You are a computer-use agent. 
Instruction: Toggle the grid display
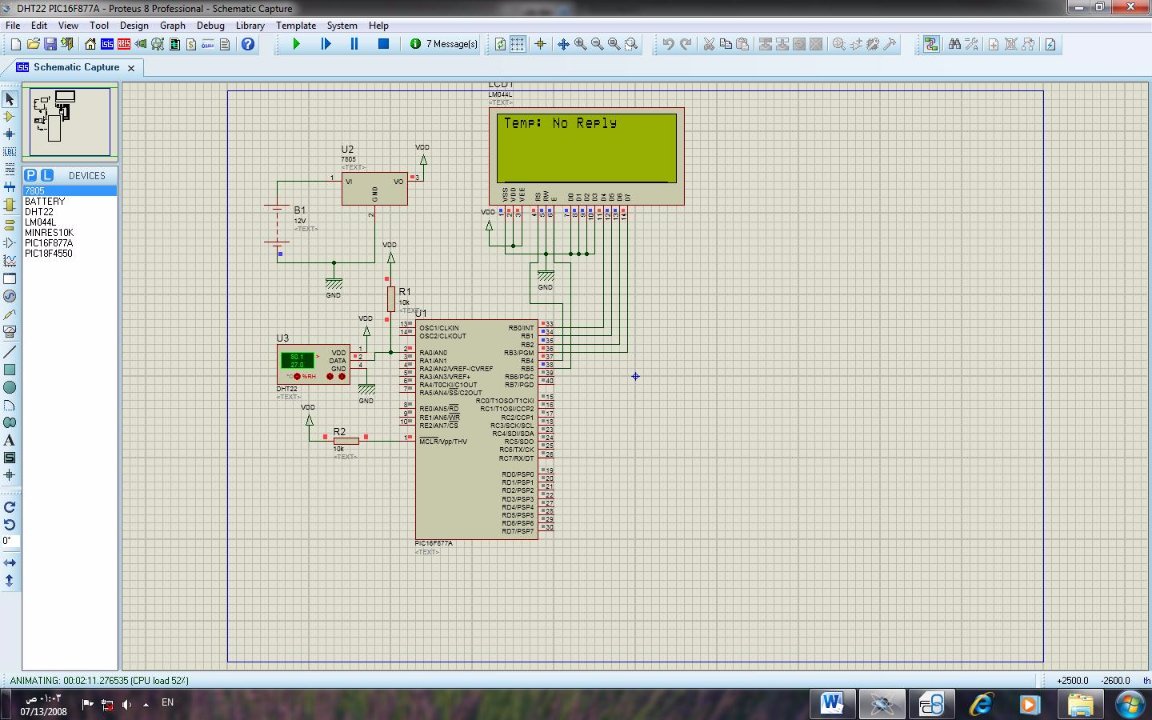click(x=518, y=44)
